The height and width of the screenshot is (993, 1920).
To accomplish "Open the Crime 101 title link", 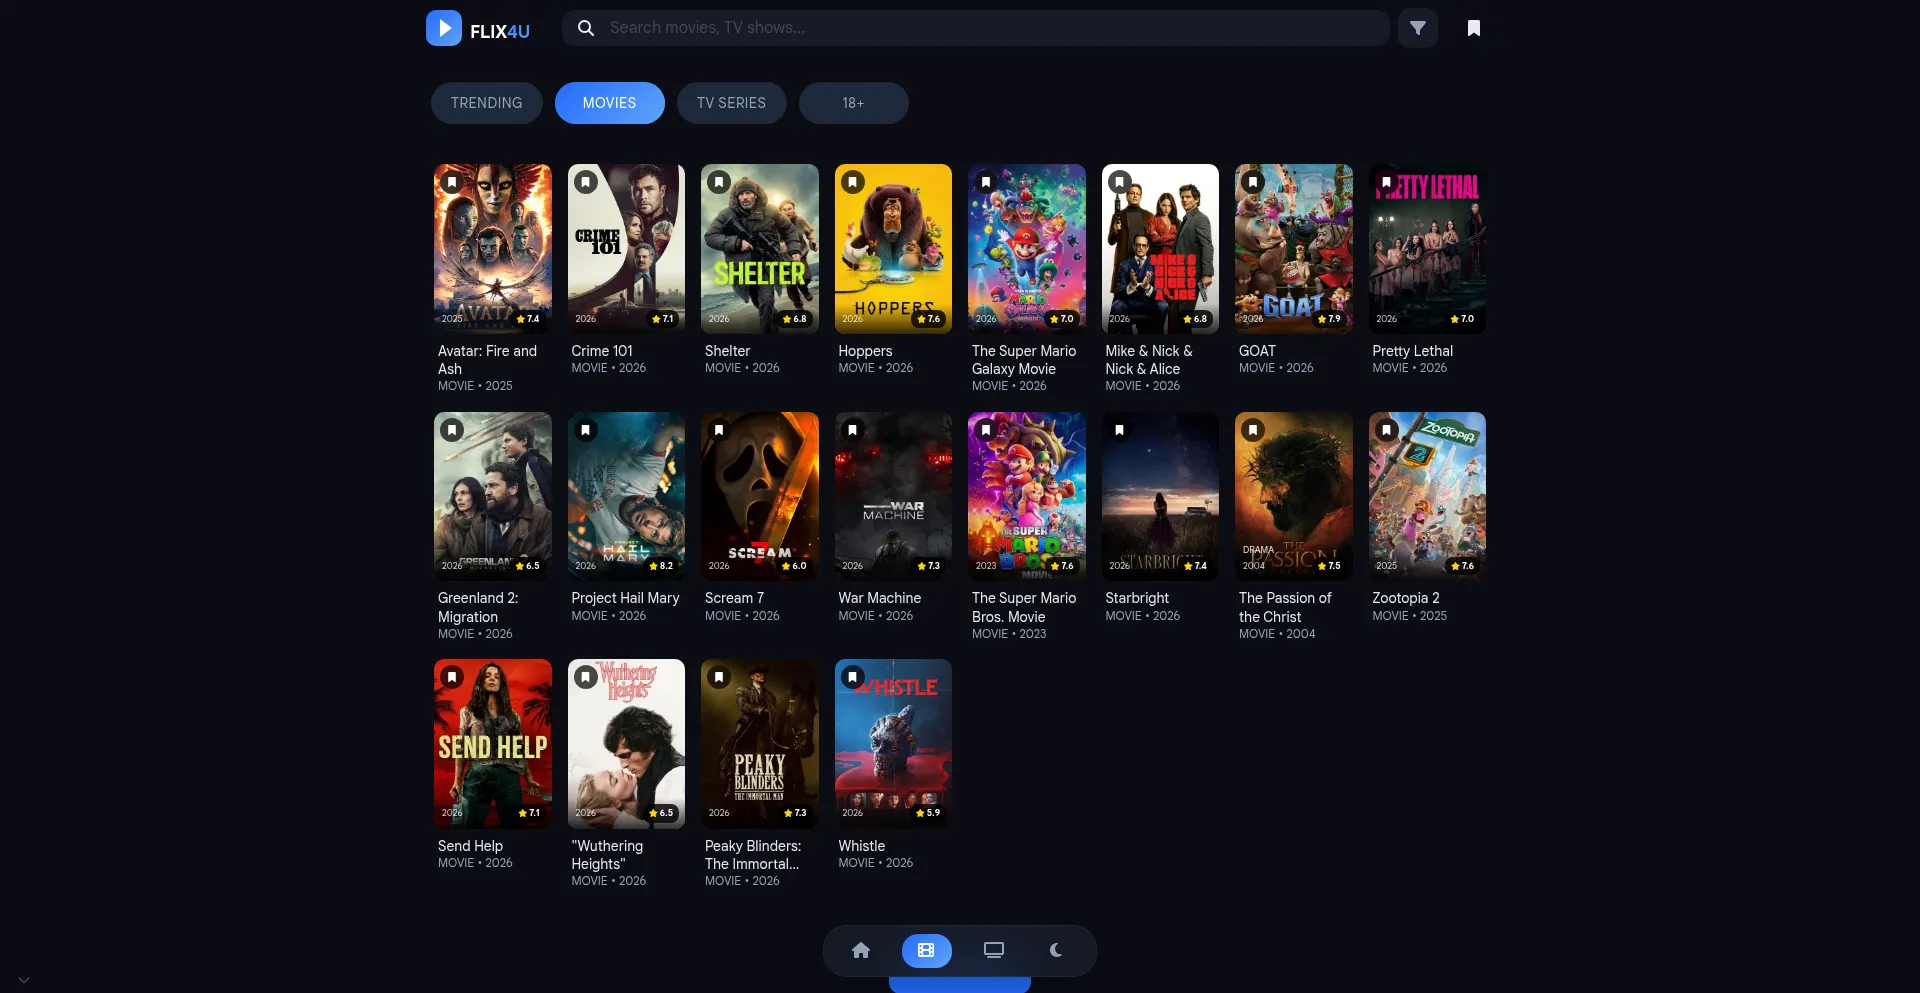I will click(602, 351).
